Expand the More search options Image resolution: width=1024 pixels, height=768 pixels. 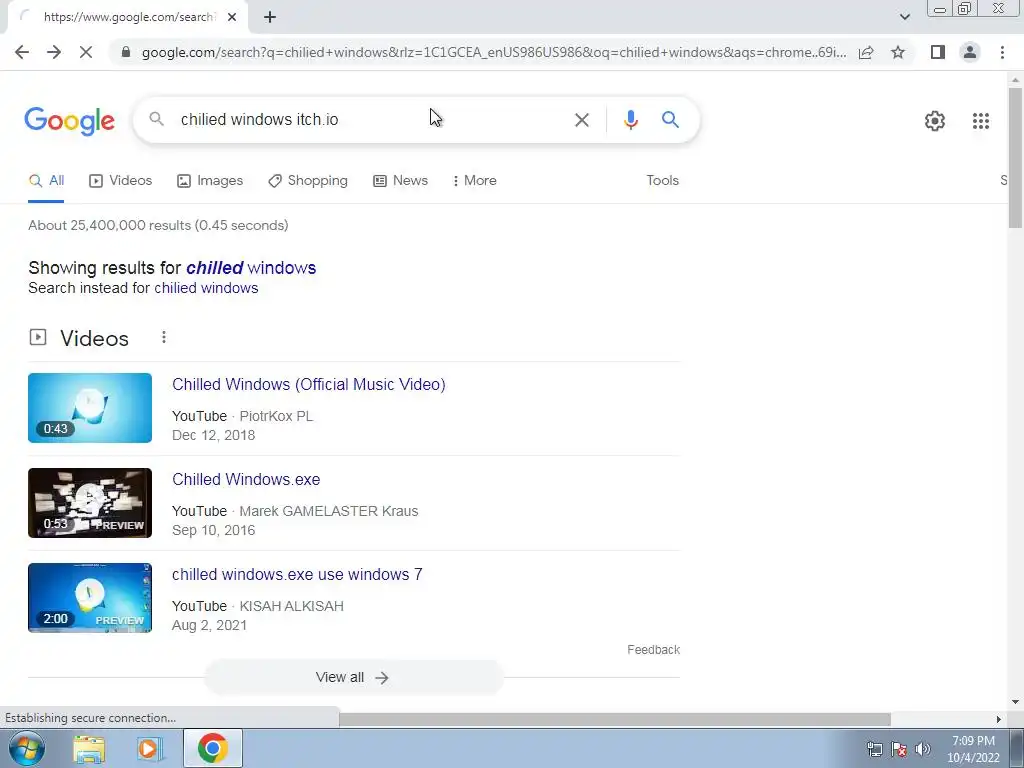coord(474,181)
